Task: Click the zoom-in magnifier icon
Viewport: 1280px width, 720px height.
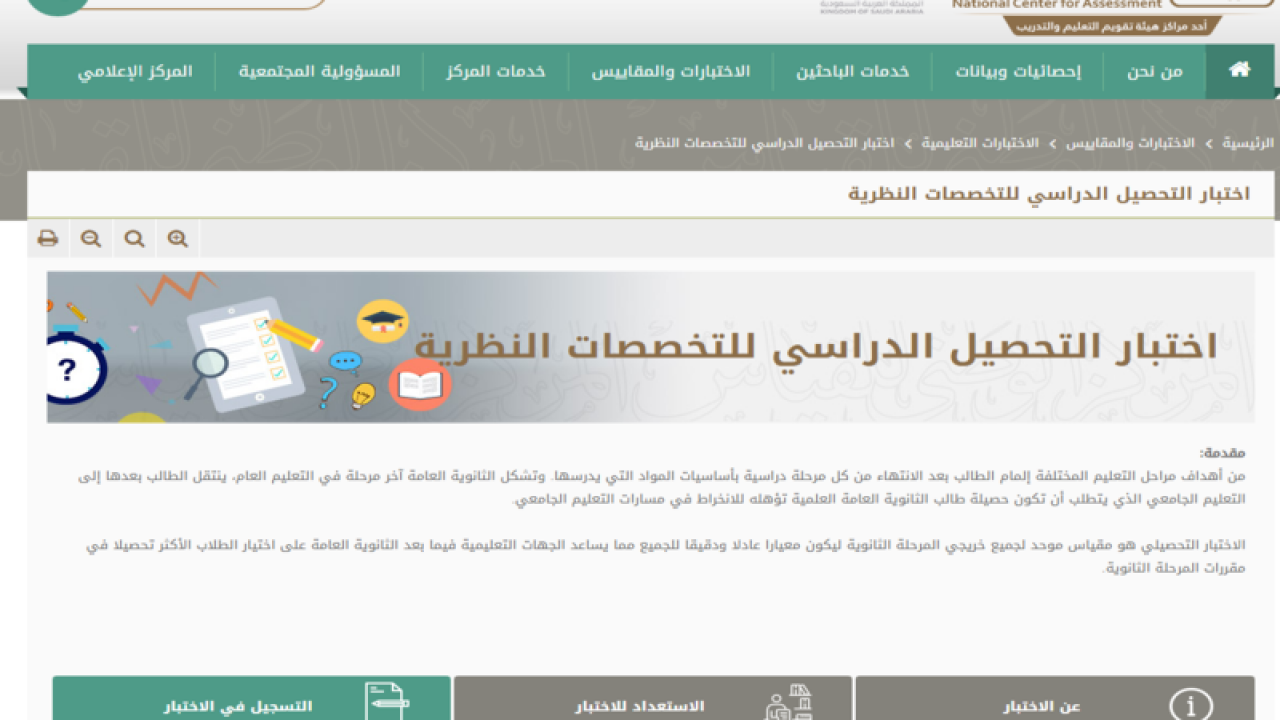Action: 178,239
